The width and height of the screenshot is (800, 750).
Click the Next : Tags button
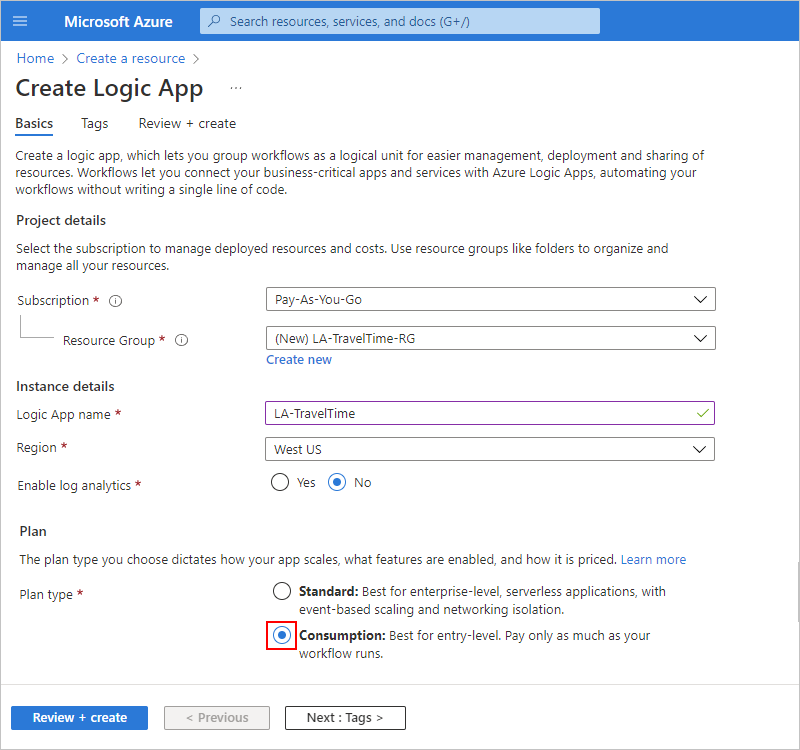pyautogui.click(x=345, y=718)
